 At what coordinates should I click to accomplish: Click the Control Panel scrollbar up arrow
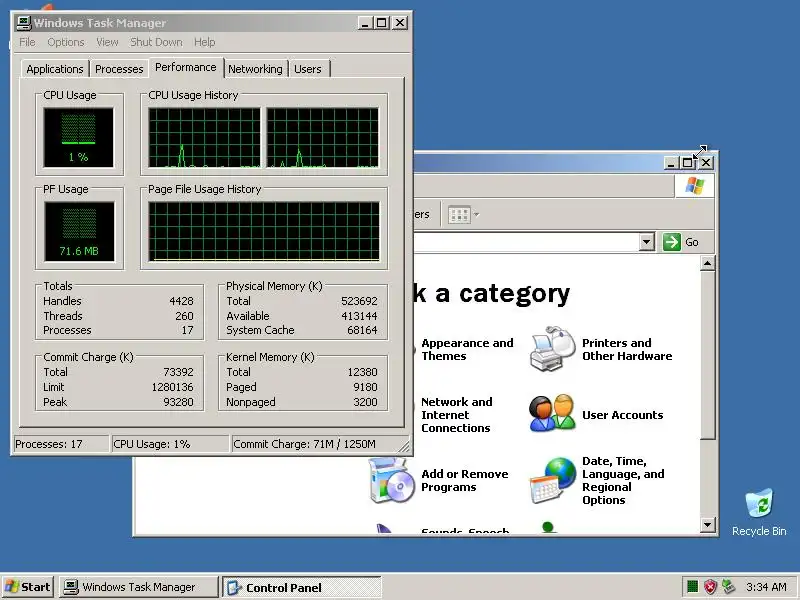click(x=708, y=263)
